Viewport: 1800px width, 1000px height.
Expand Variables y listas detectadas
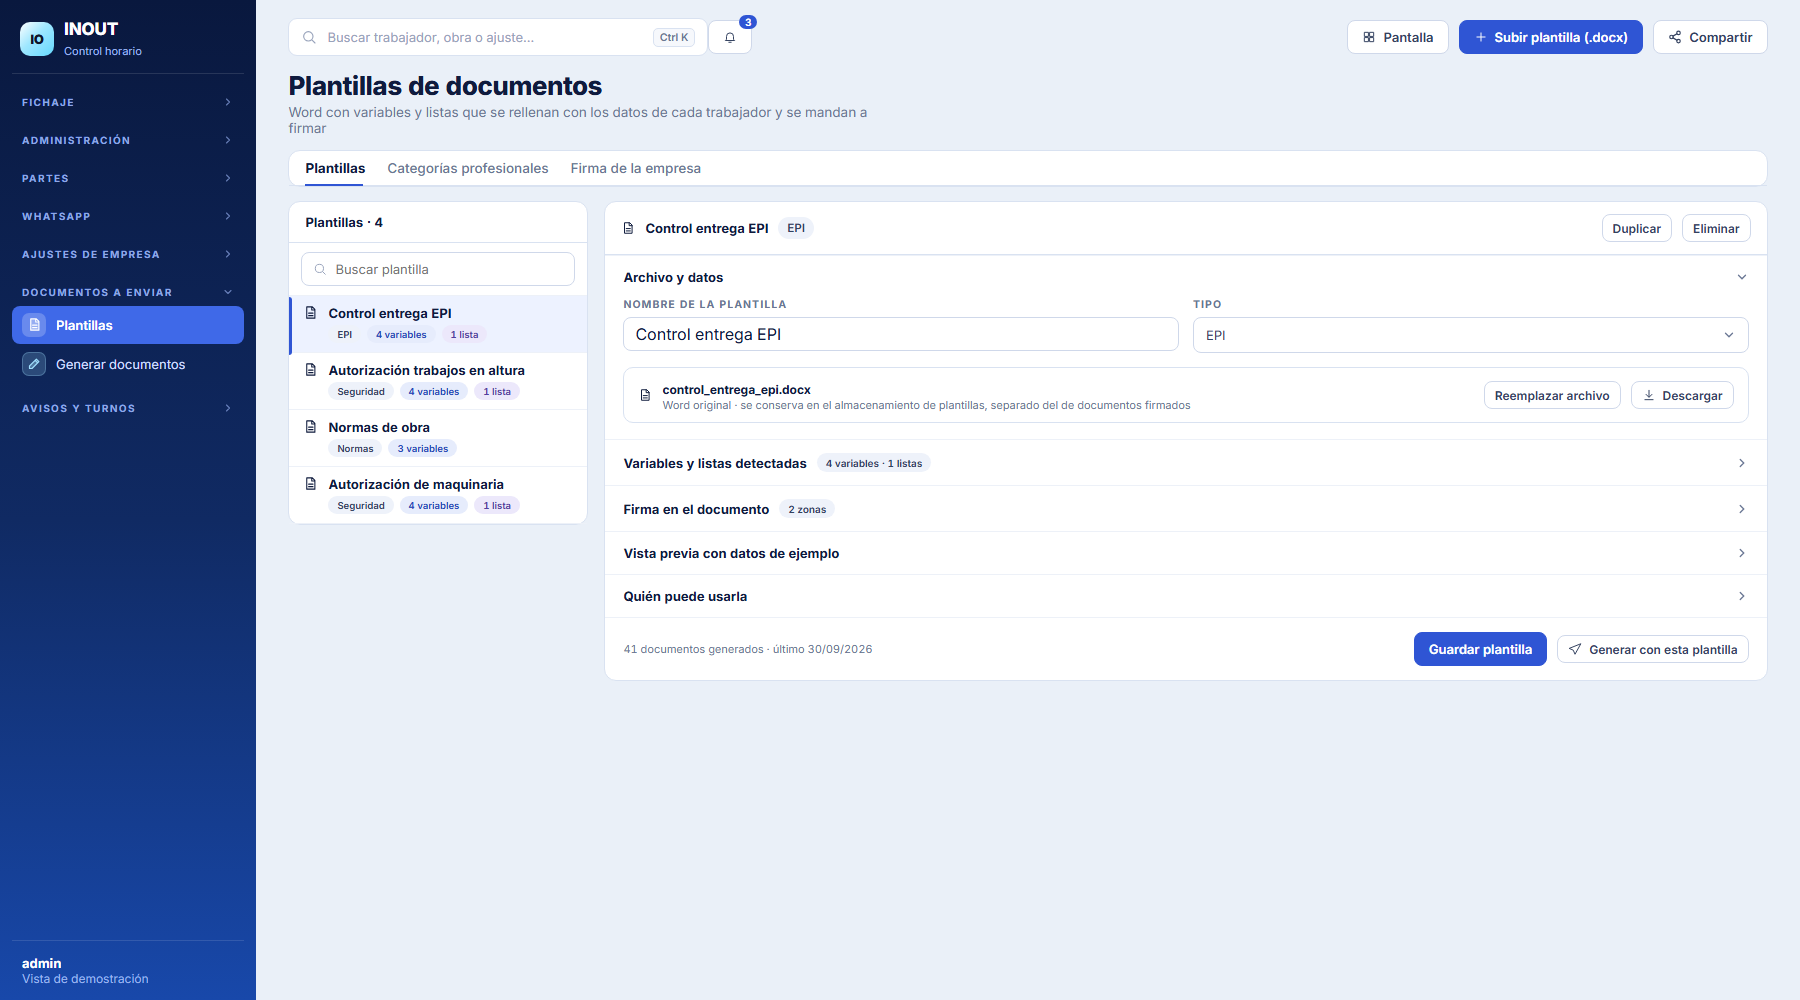[x=1185, y=463]
